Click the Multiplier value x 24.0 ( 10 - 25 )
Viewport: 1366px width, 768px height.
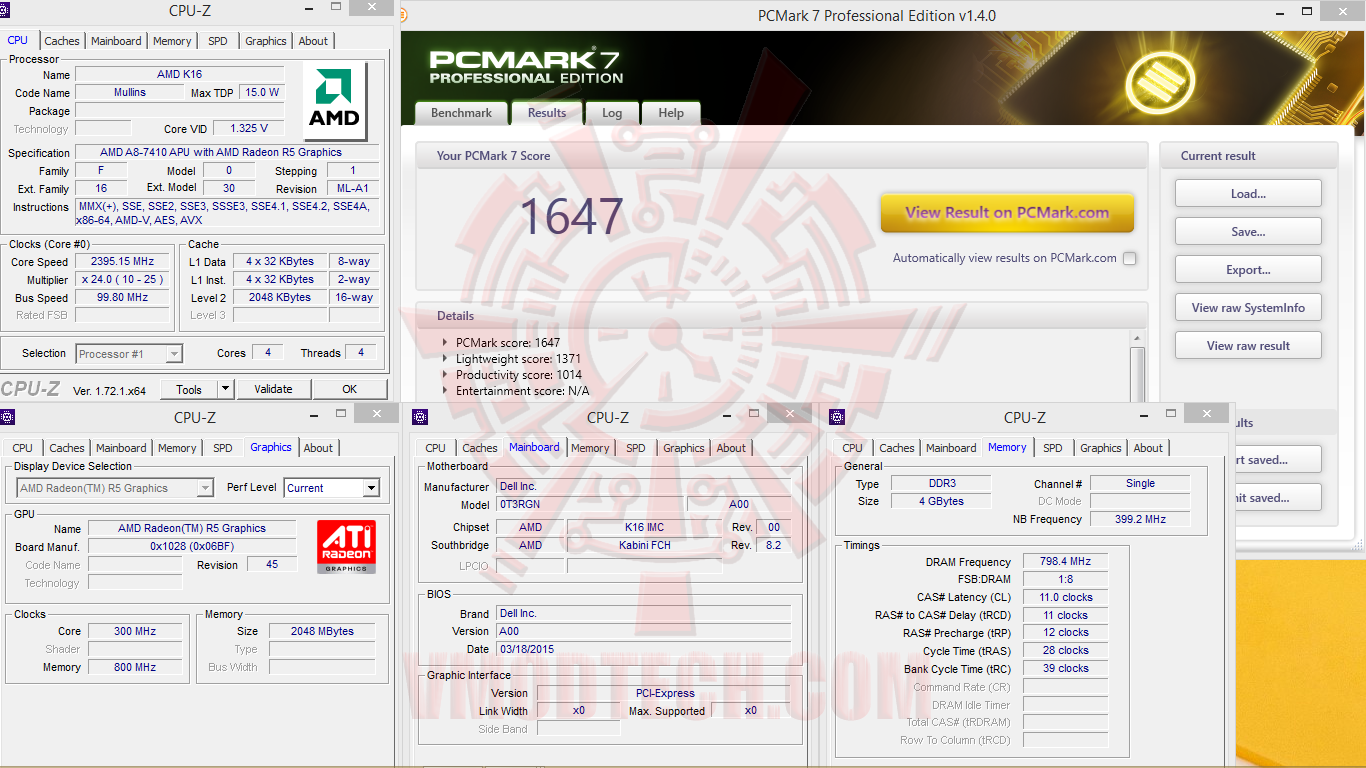(x=122, y=280)
